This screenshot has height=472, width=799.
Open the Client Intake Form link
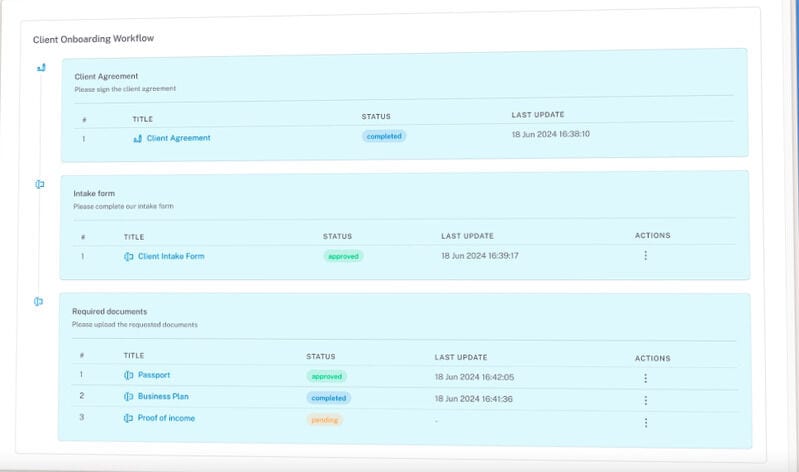click(171, 256)
